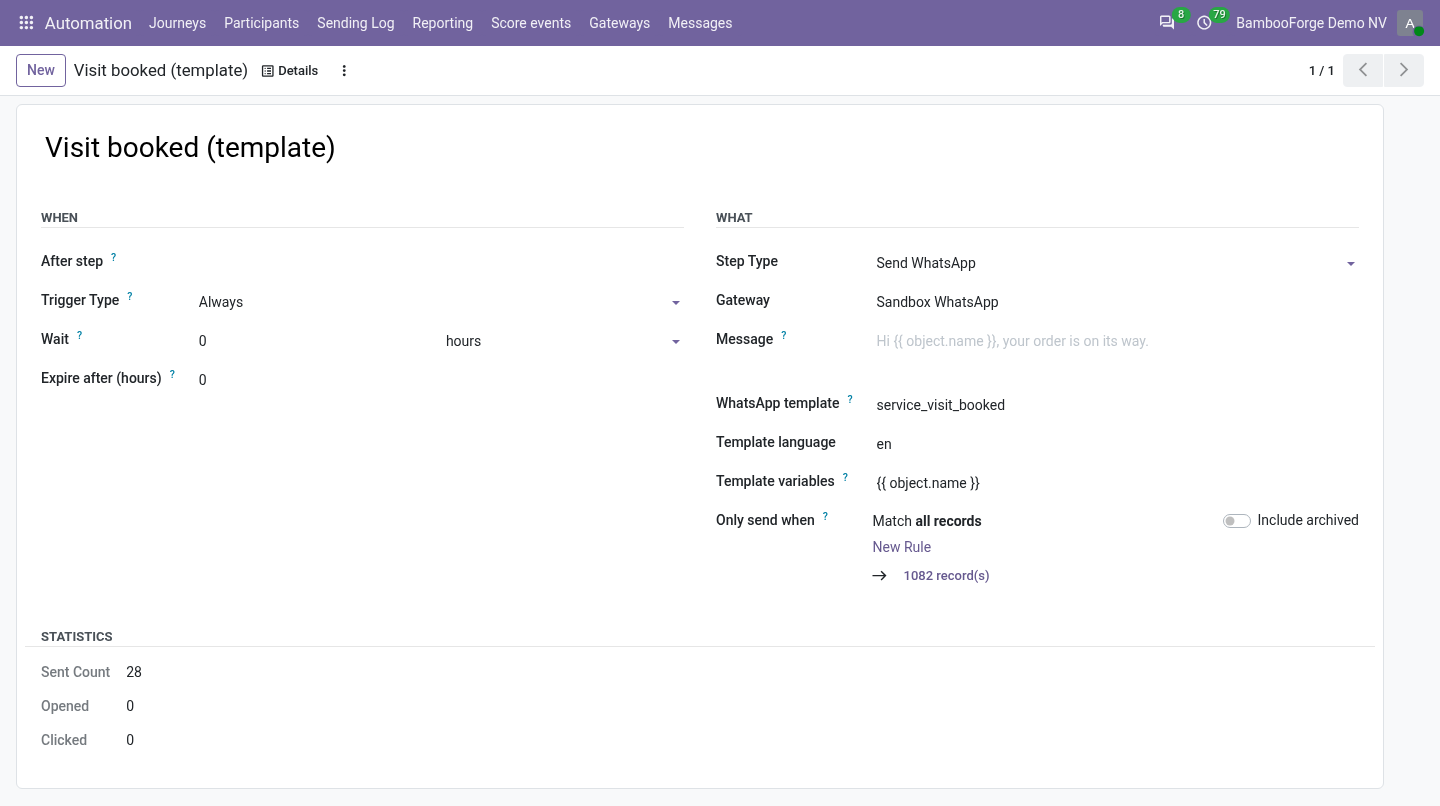Open the conversations icon with badge 8
Image resolution: width=1440 pixels, height=806 pixels.
pyautogui.click(x=1167, y=23)
